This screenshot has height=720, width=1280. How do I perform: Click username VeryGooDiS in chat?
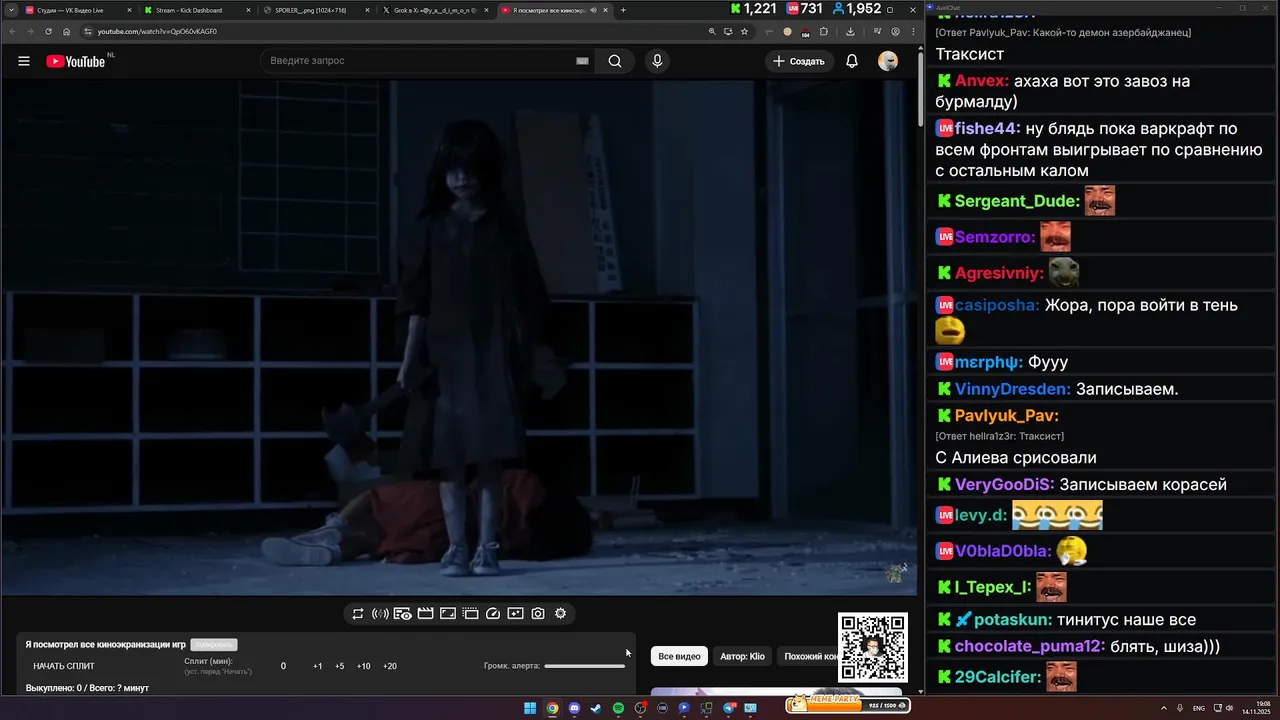pos(1004,485)
